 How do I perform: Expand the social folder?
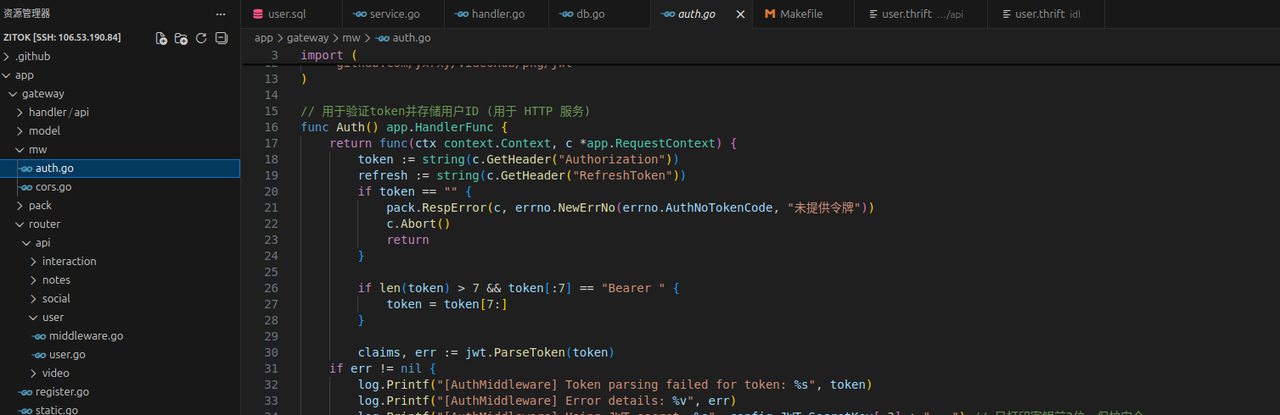point(120,299)
